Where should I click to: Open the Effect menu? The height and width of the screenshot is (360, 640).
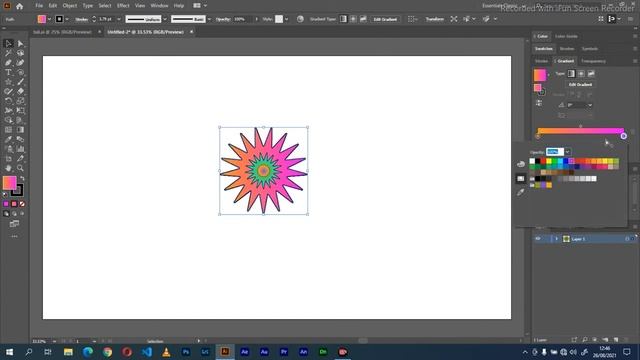[x=123, y=6]
